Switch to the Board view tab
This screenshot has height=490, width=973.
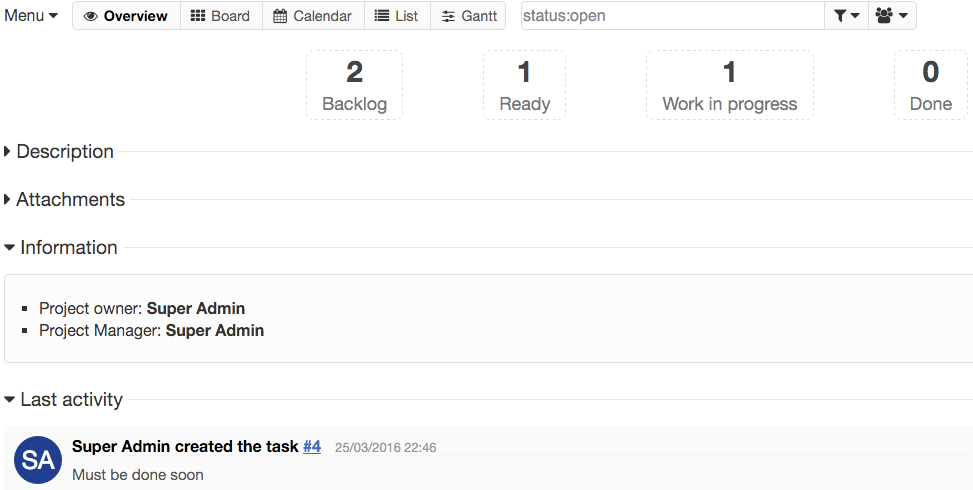pyautogui.click(x=221, y=16)
